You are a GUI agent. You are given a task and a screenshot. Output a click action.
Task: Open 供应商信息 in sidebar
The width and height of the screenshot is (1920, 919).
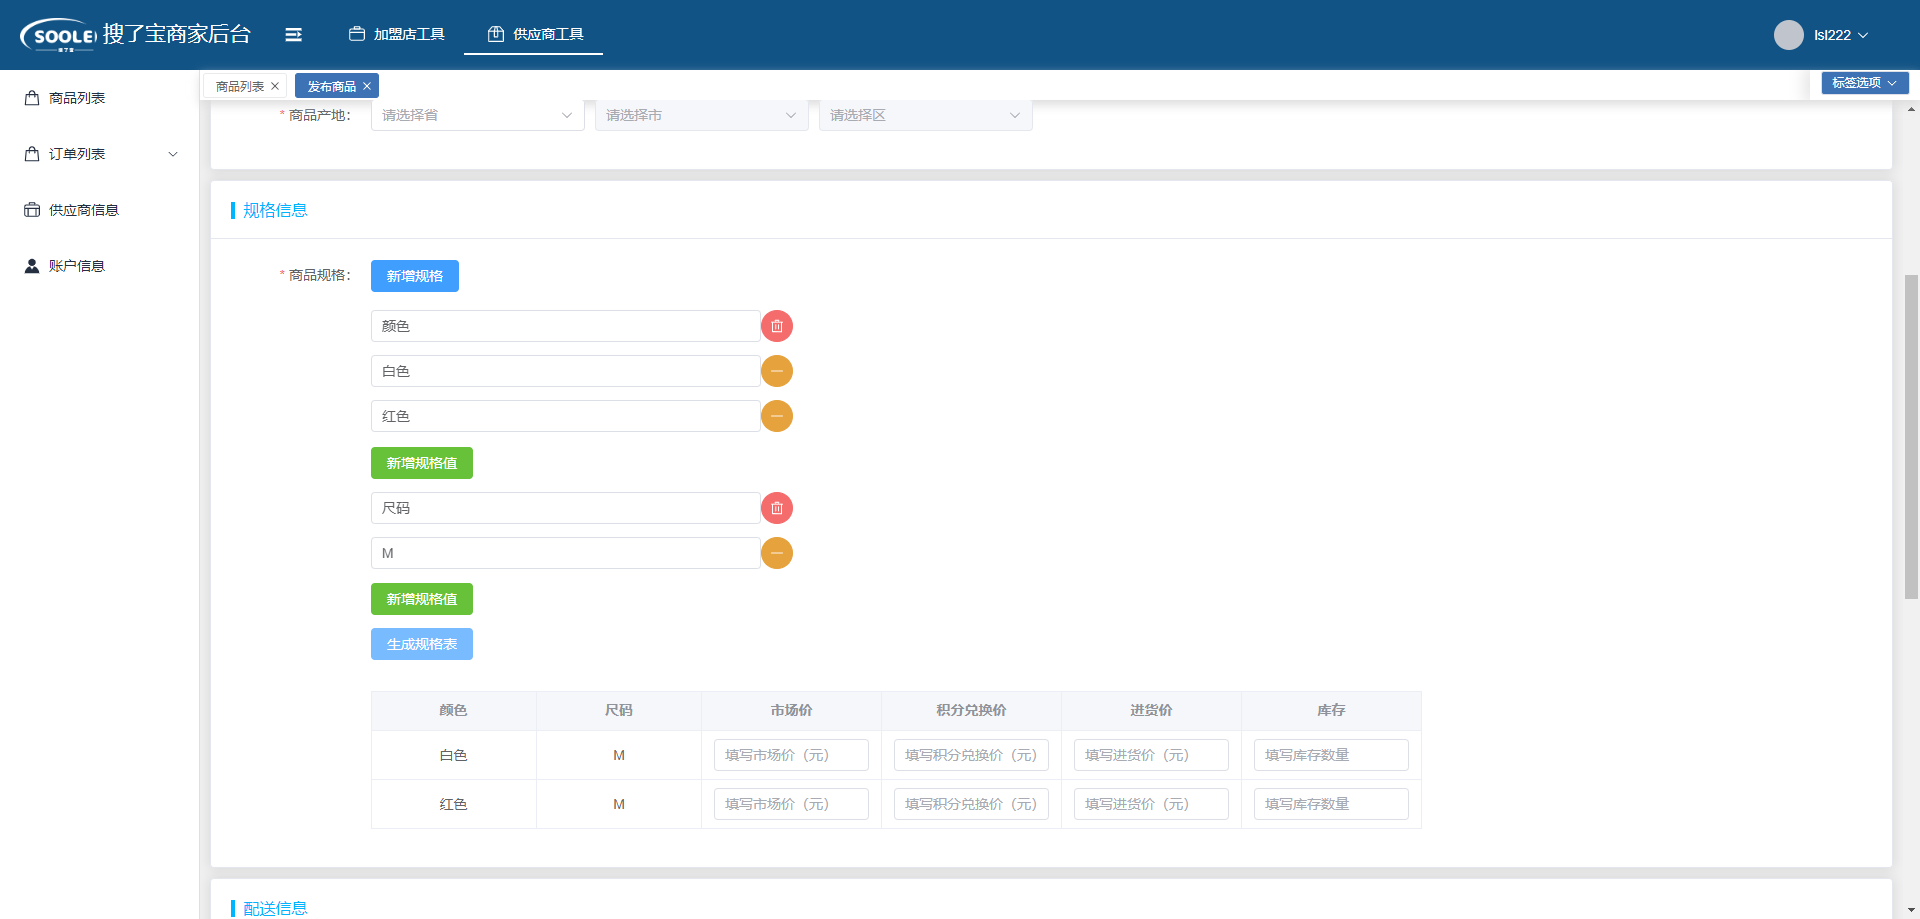click(x=84, y=210)
